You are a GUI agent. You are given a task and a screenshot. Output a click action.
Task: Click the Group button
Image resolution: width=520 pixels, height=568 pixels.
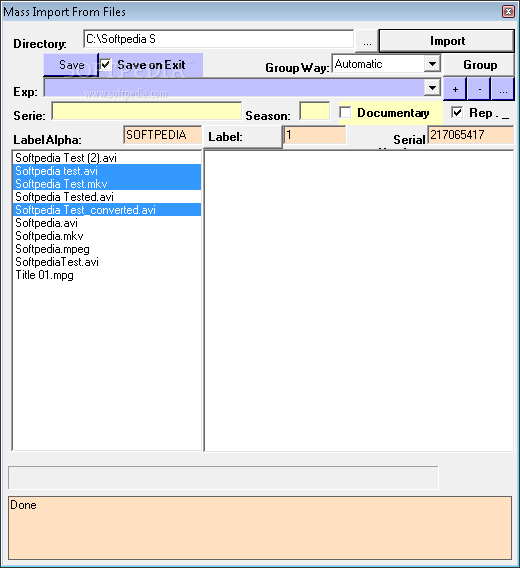pyautogui.click(x=479, y=65)
